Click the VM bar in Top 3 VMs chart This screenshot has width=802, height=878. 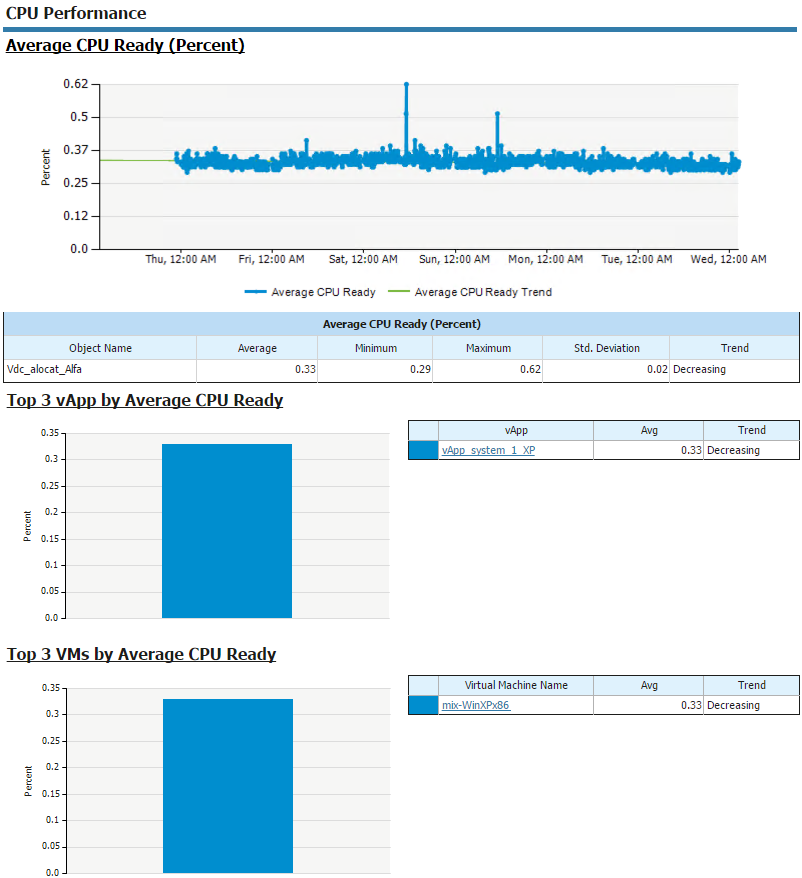click(228, 786)
